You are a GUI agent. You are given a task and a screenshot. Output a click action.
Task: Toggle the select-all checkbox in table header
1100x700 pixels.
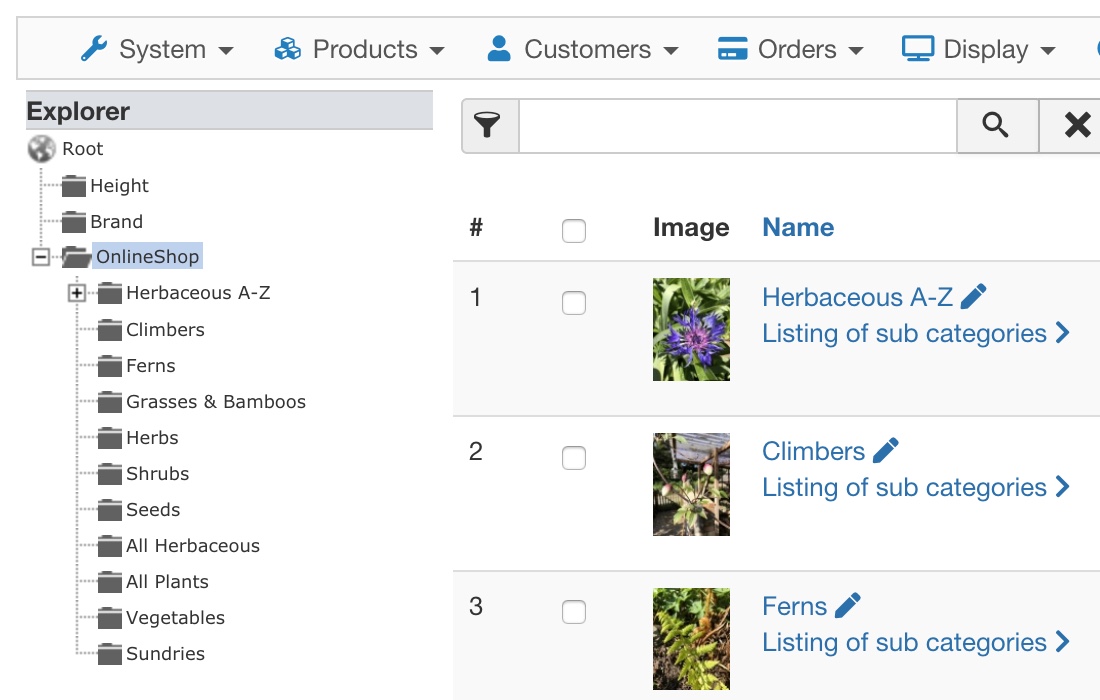(574, 231)
